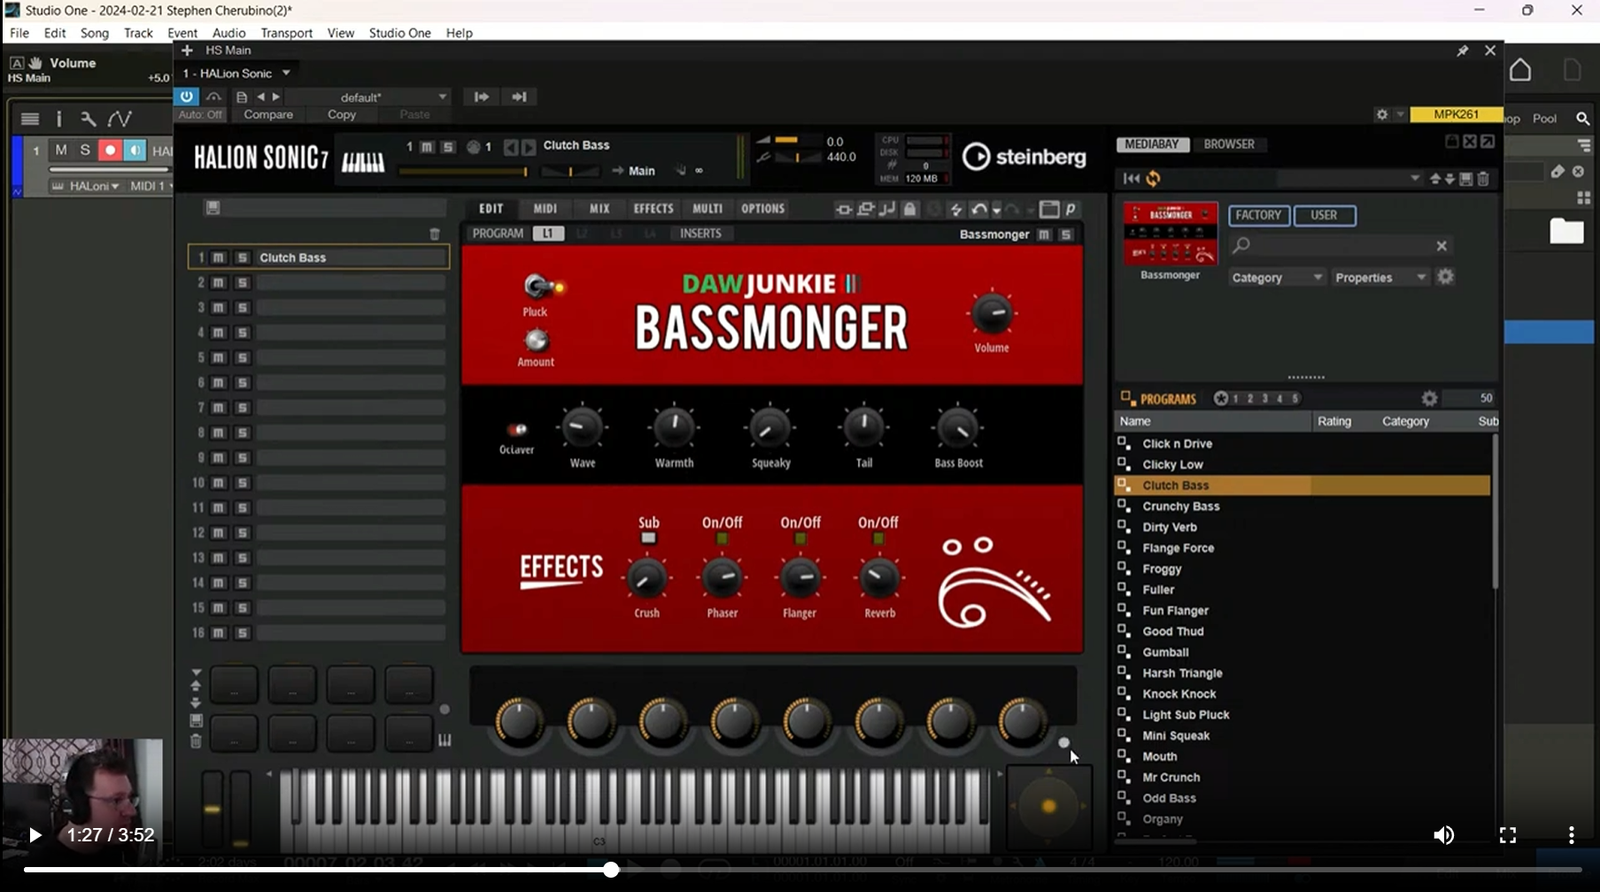This screenshot has width=1600, height=892.
Task: Switch to the EDIT tab
Action: coord(491,208)
